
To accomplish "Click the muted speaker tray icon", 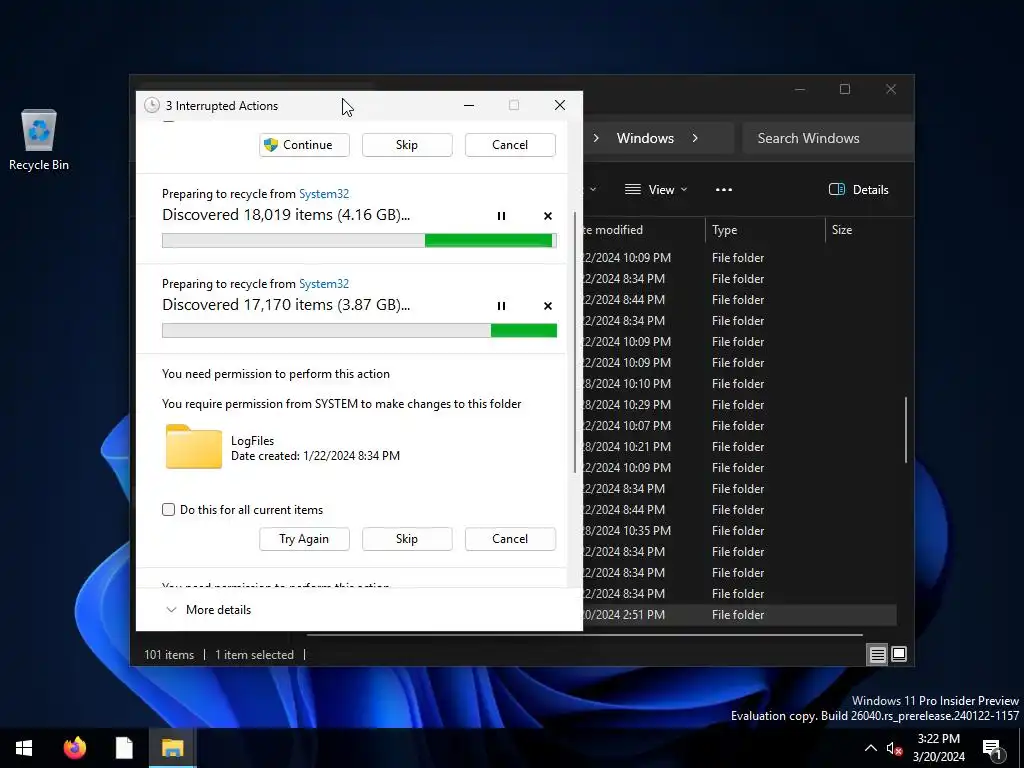I will [x=894, y=749].
